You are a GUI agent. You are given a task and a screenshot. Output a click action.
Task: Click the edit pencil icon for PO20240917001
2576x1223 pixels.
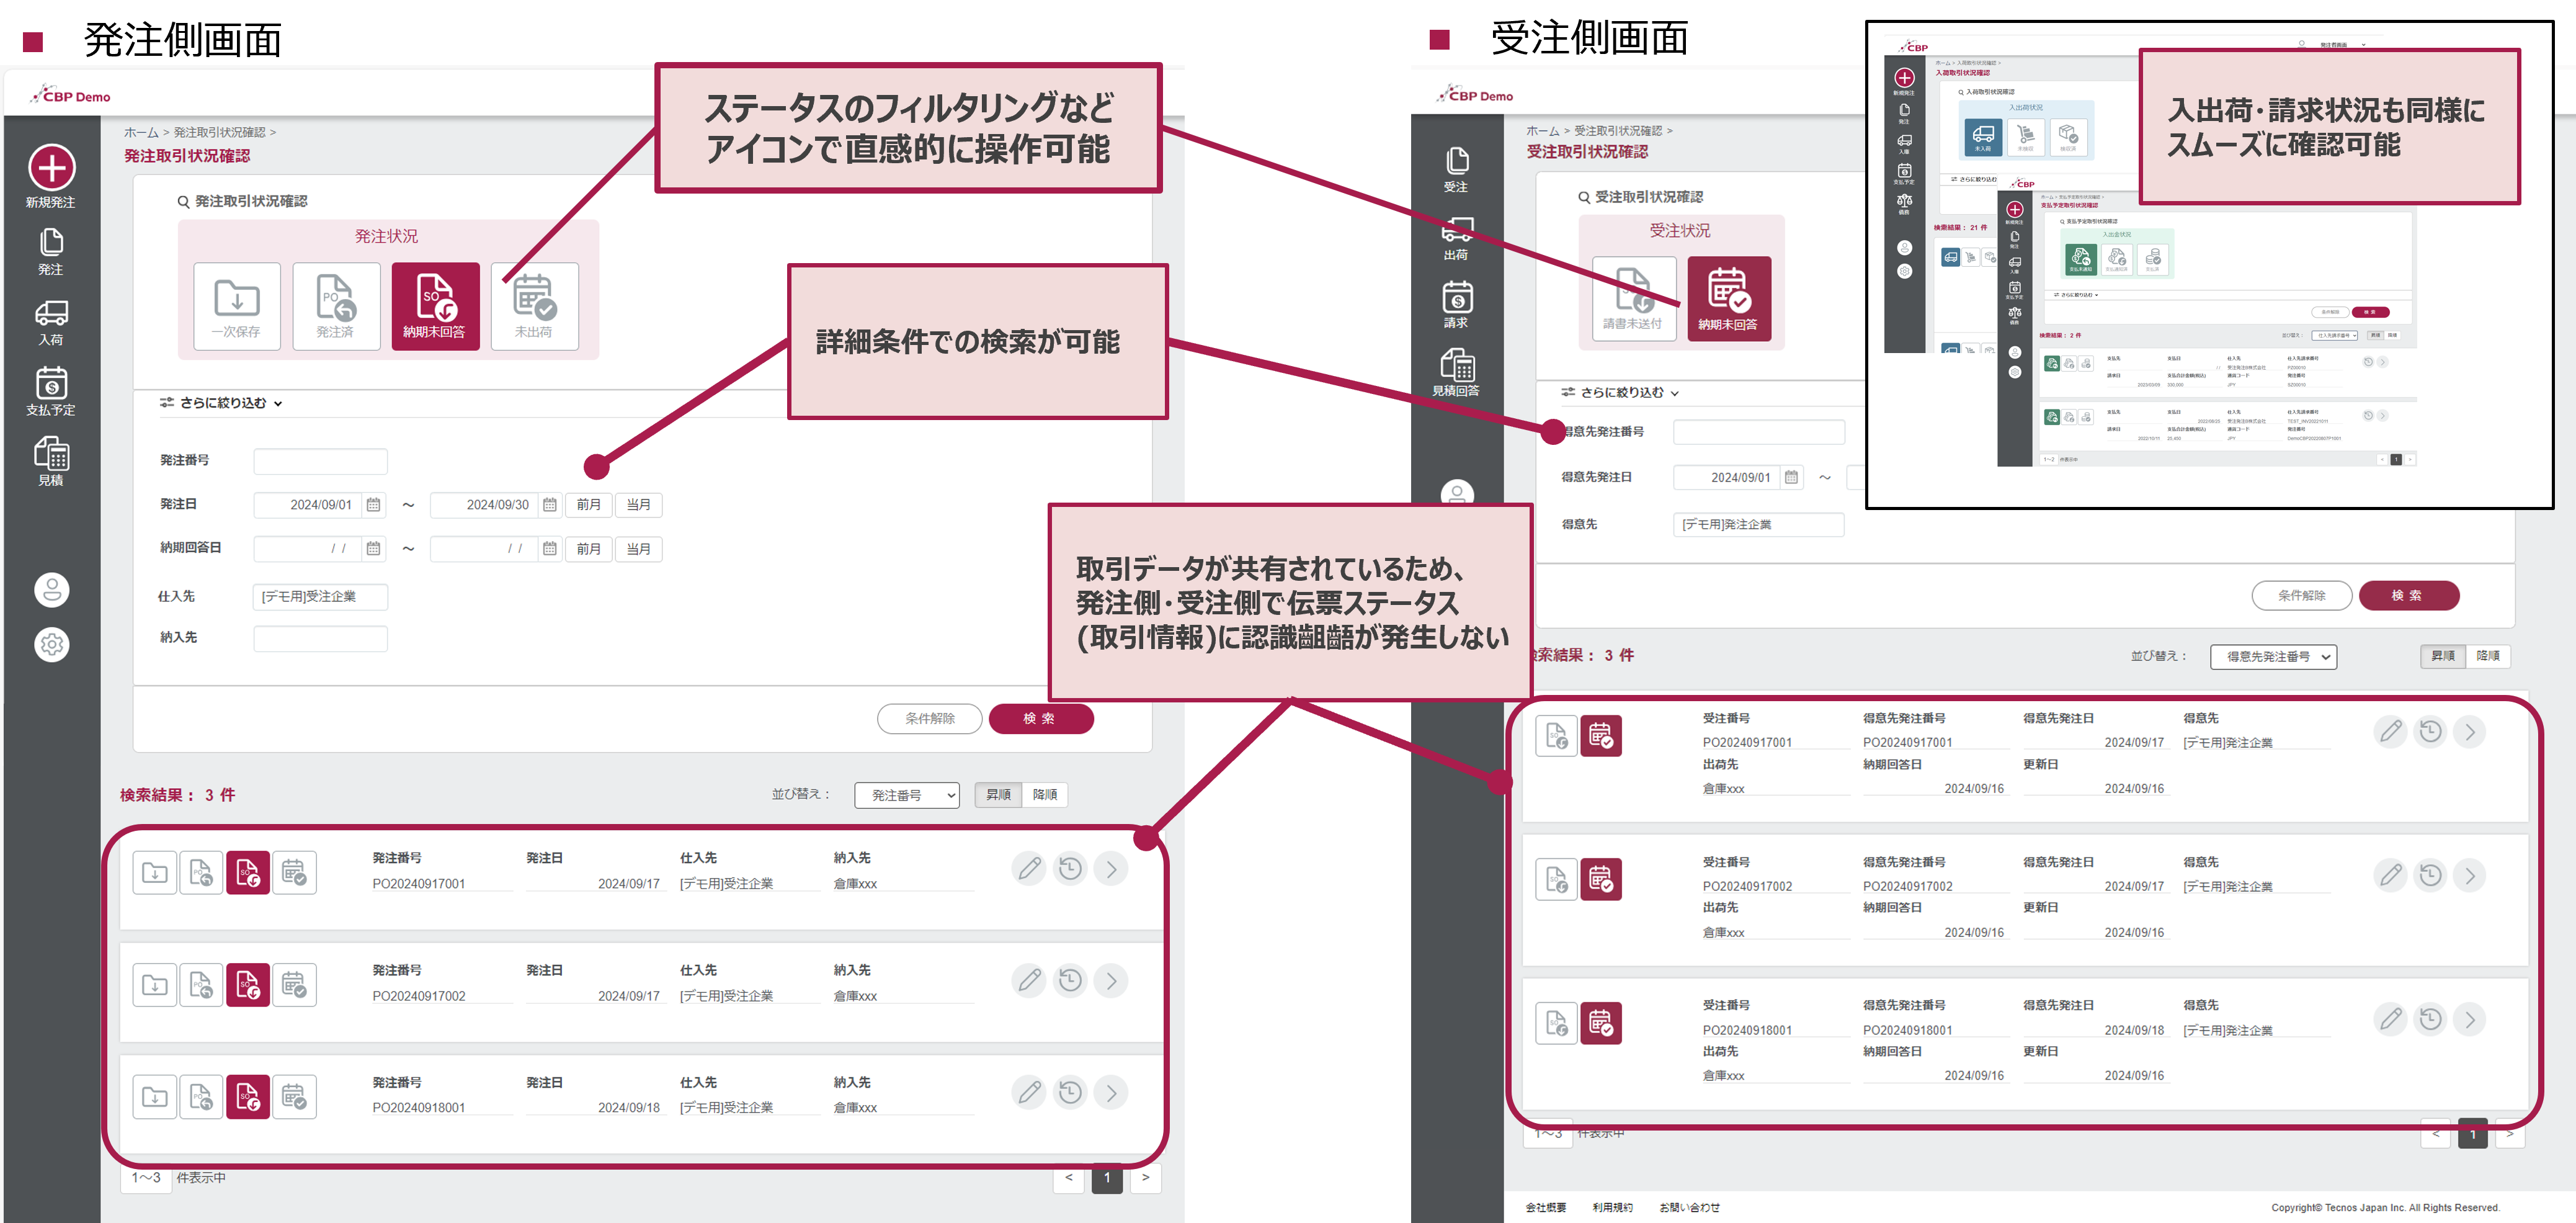(1028, 869)
